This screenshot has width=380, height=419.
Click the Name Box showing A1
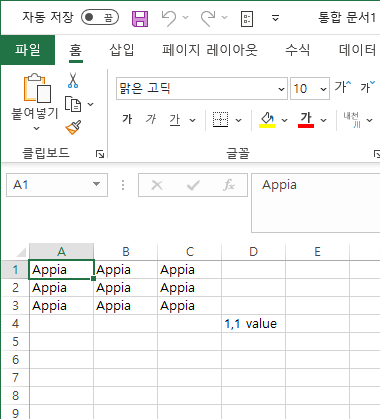(57, 185)
